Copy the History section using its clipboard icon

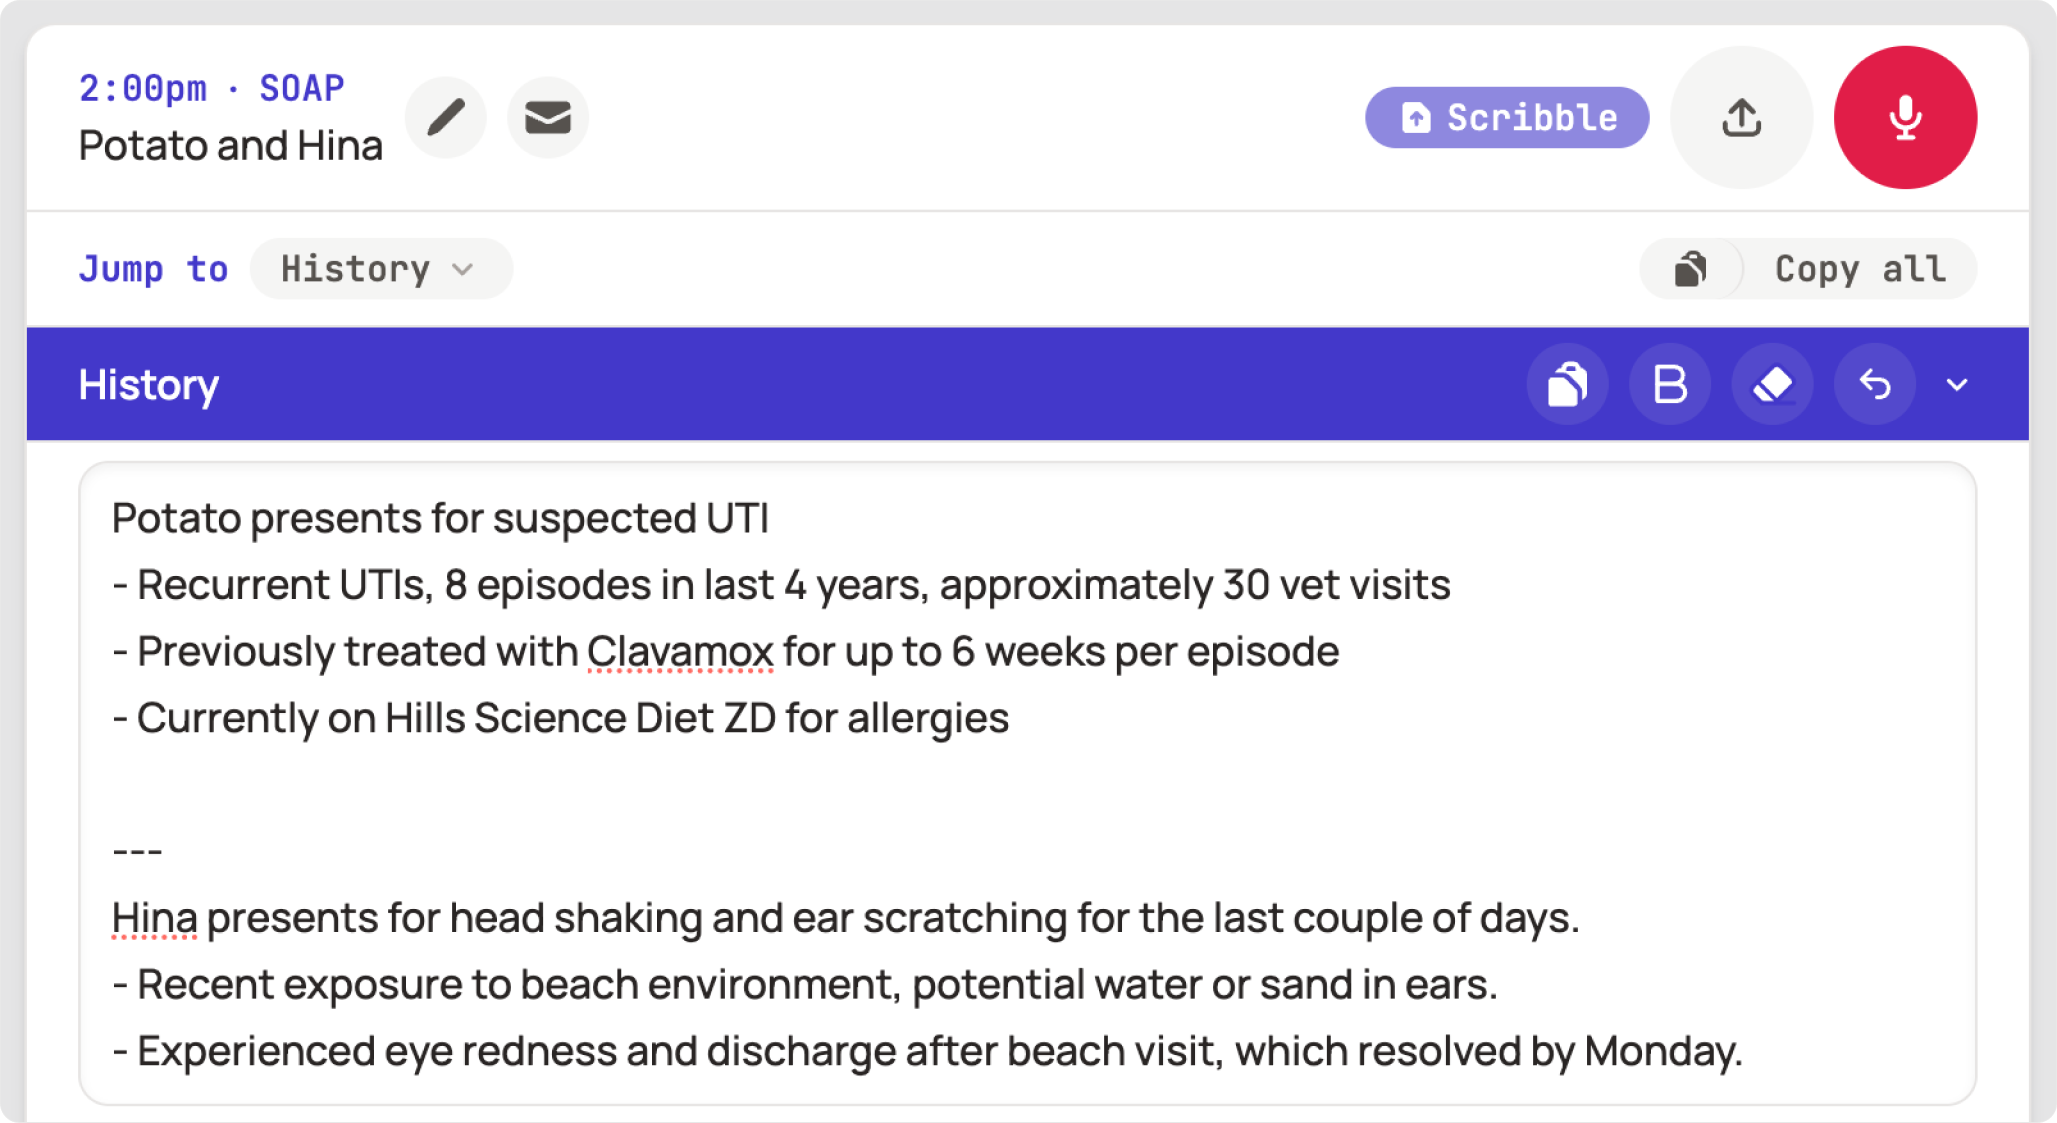pyautogui.click(x=1567, y=384)
